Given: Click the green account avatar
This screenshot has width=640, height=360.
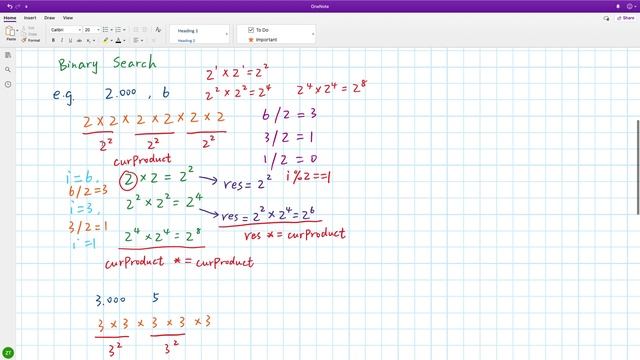Looking at the screenshot, I should pyautogui.click(x=8, y=353).
